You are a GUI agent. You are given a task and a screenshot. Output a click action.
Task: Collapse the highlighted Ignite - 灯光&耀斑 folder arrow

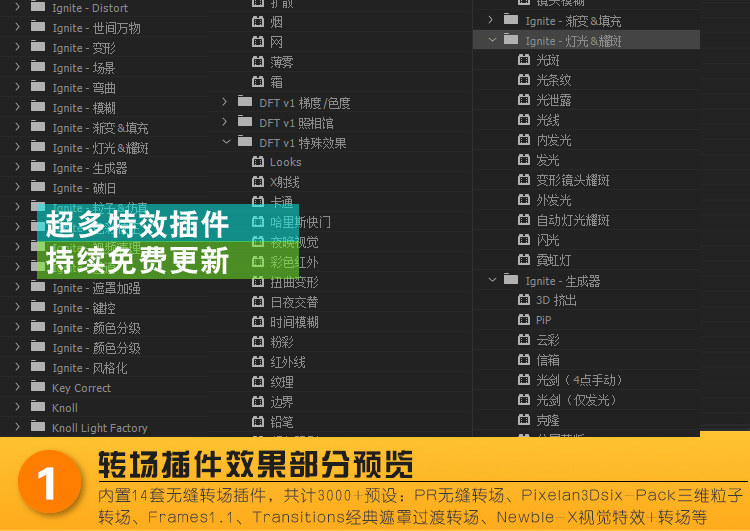click(492, 40)
